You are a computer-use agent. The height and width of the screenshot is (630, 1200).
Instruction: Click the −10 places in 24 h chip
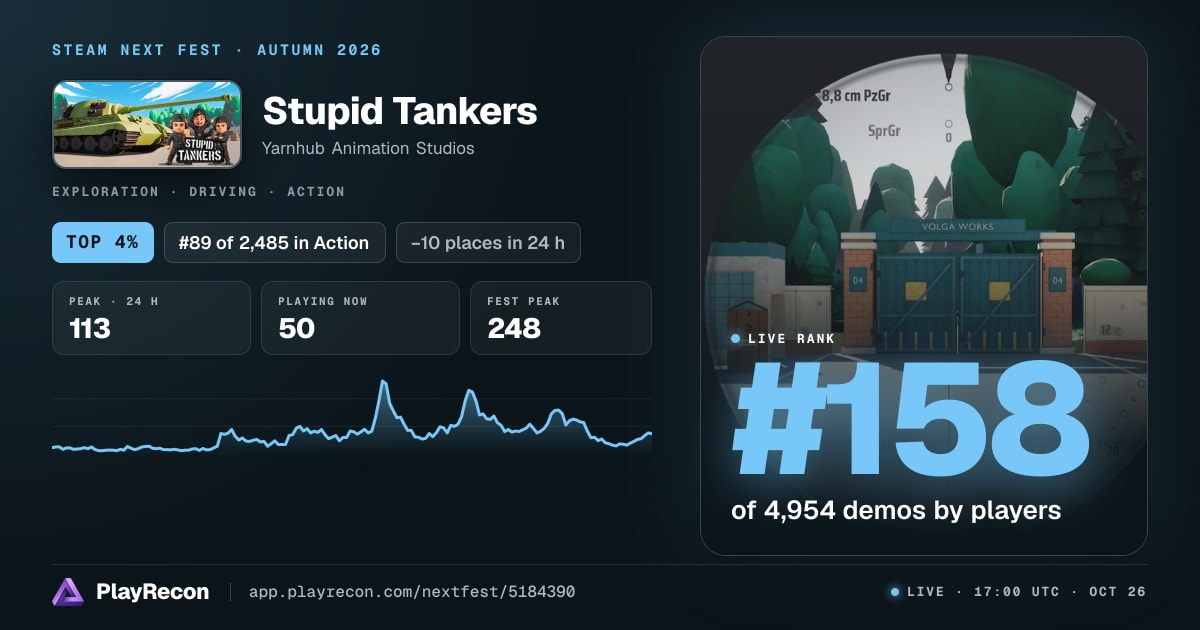[488, 243]
